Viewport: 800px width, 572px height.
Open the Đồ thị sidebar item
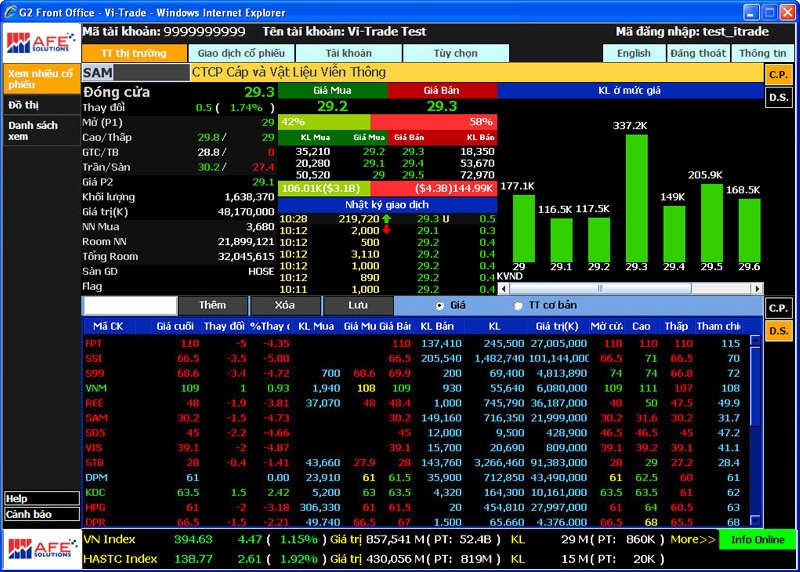(41, 105)
